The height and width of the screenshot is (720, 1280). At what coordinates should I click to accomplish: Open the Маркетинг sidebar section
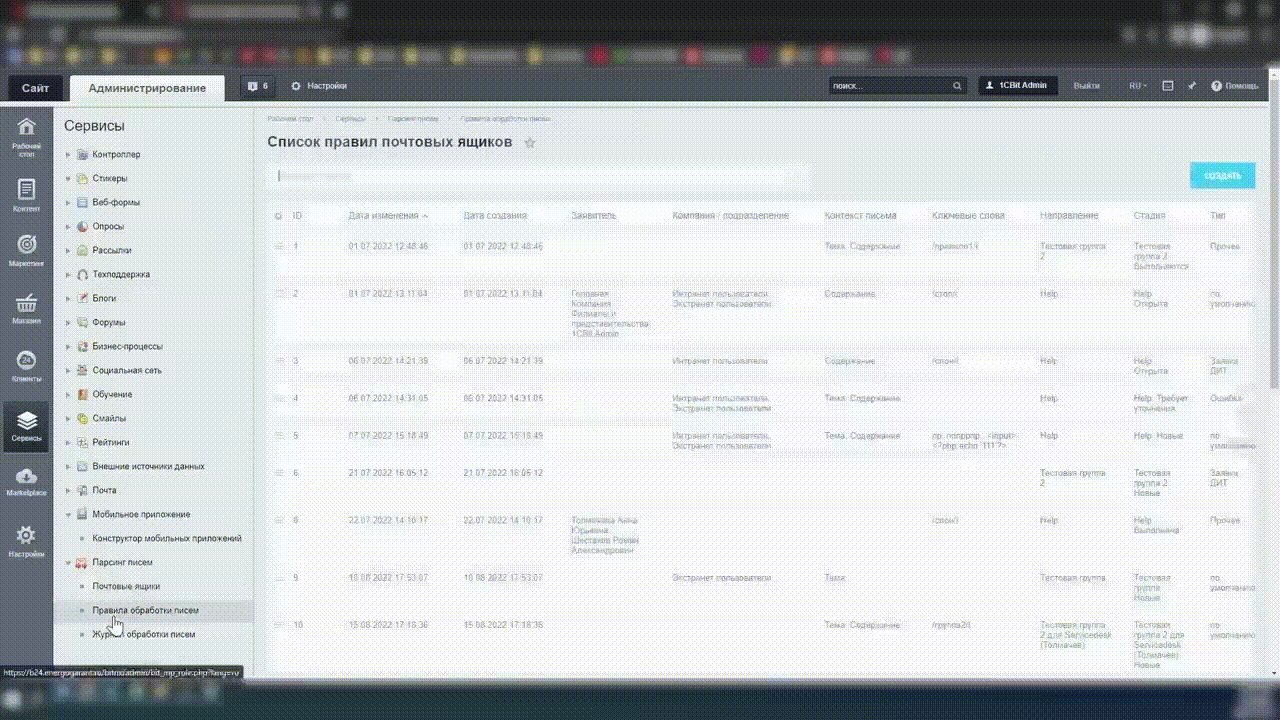tap(26, 250)
